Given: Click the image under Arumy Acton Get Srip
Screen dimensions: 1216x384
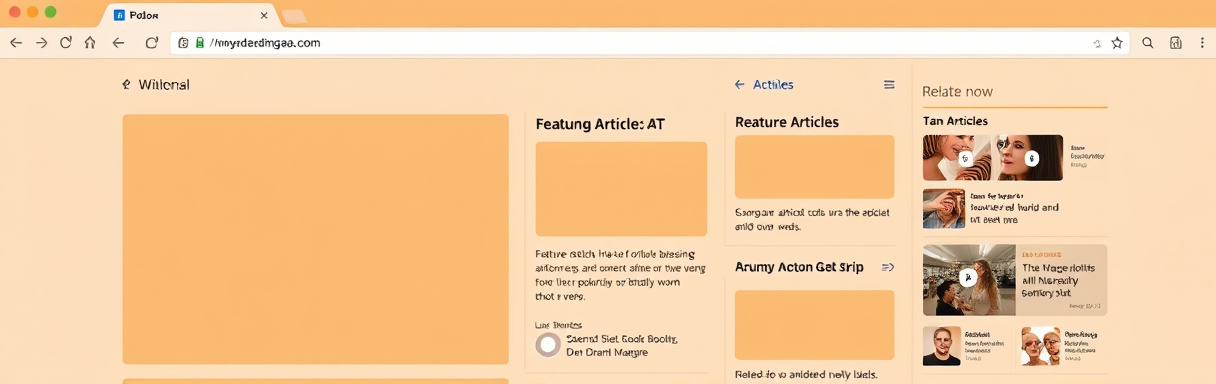Looking at the screenshot, I should coord(814,325).
